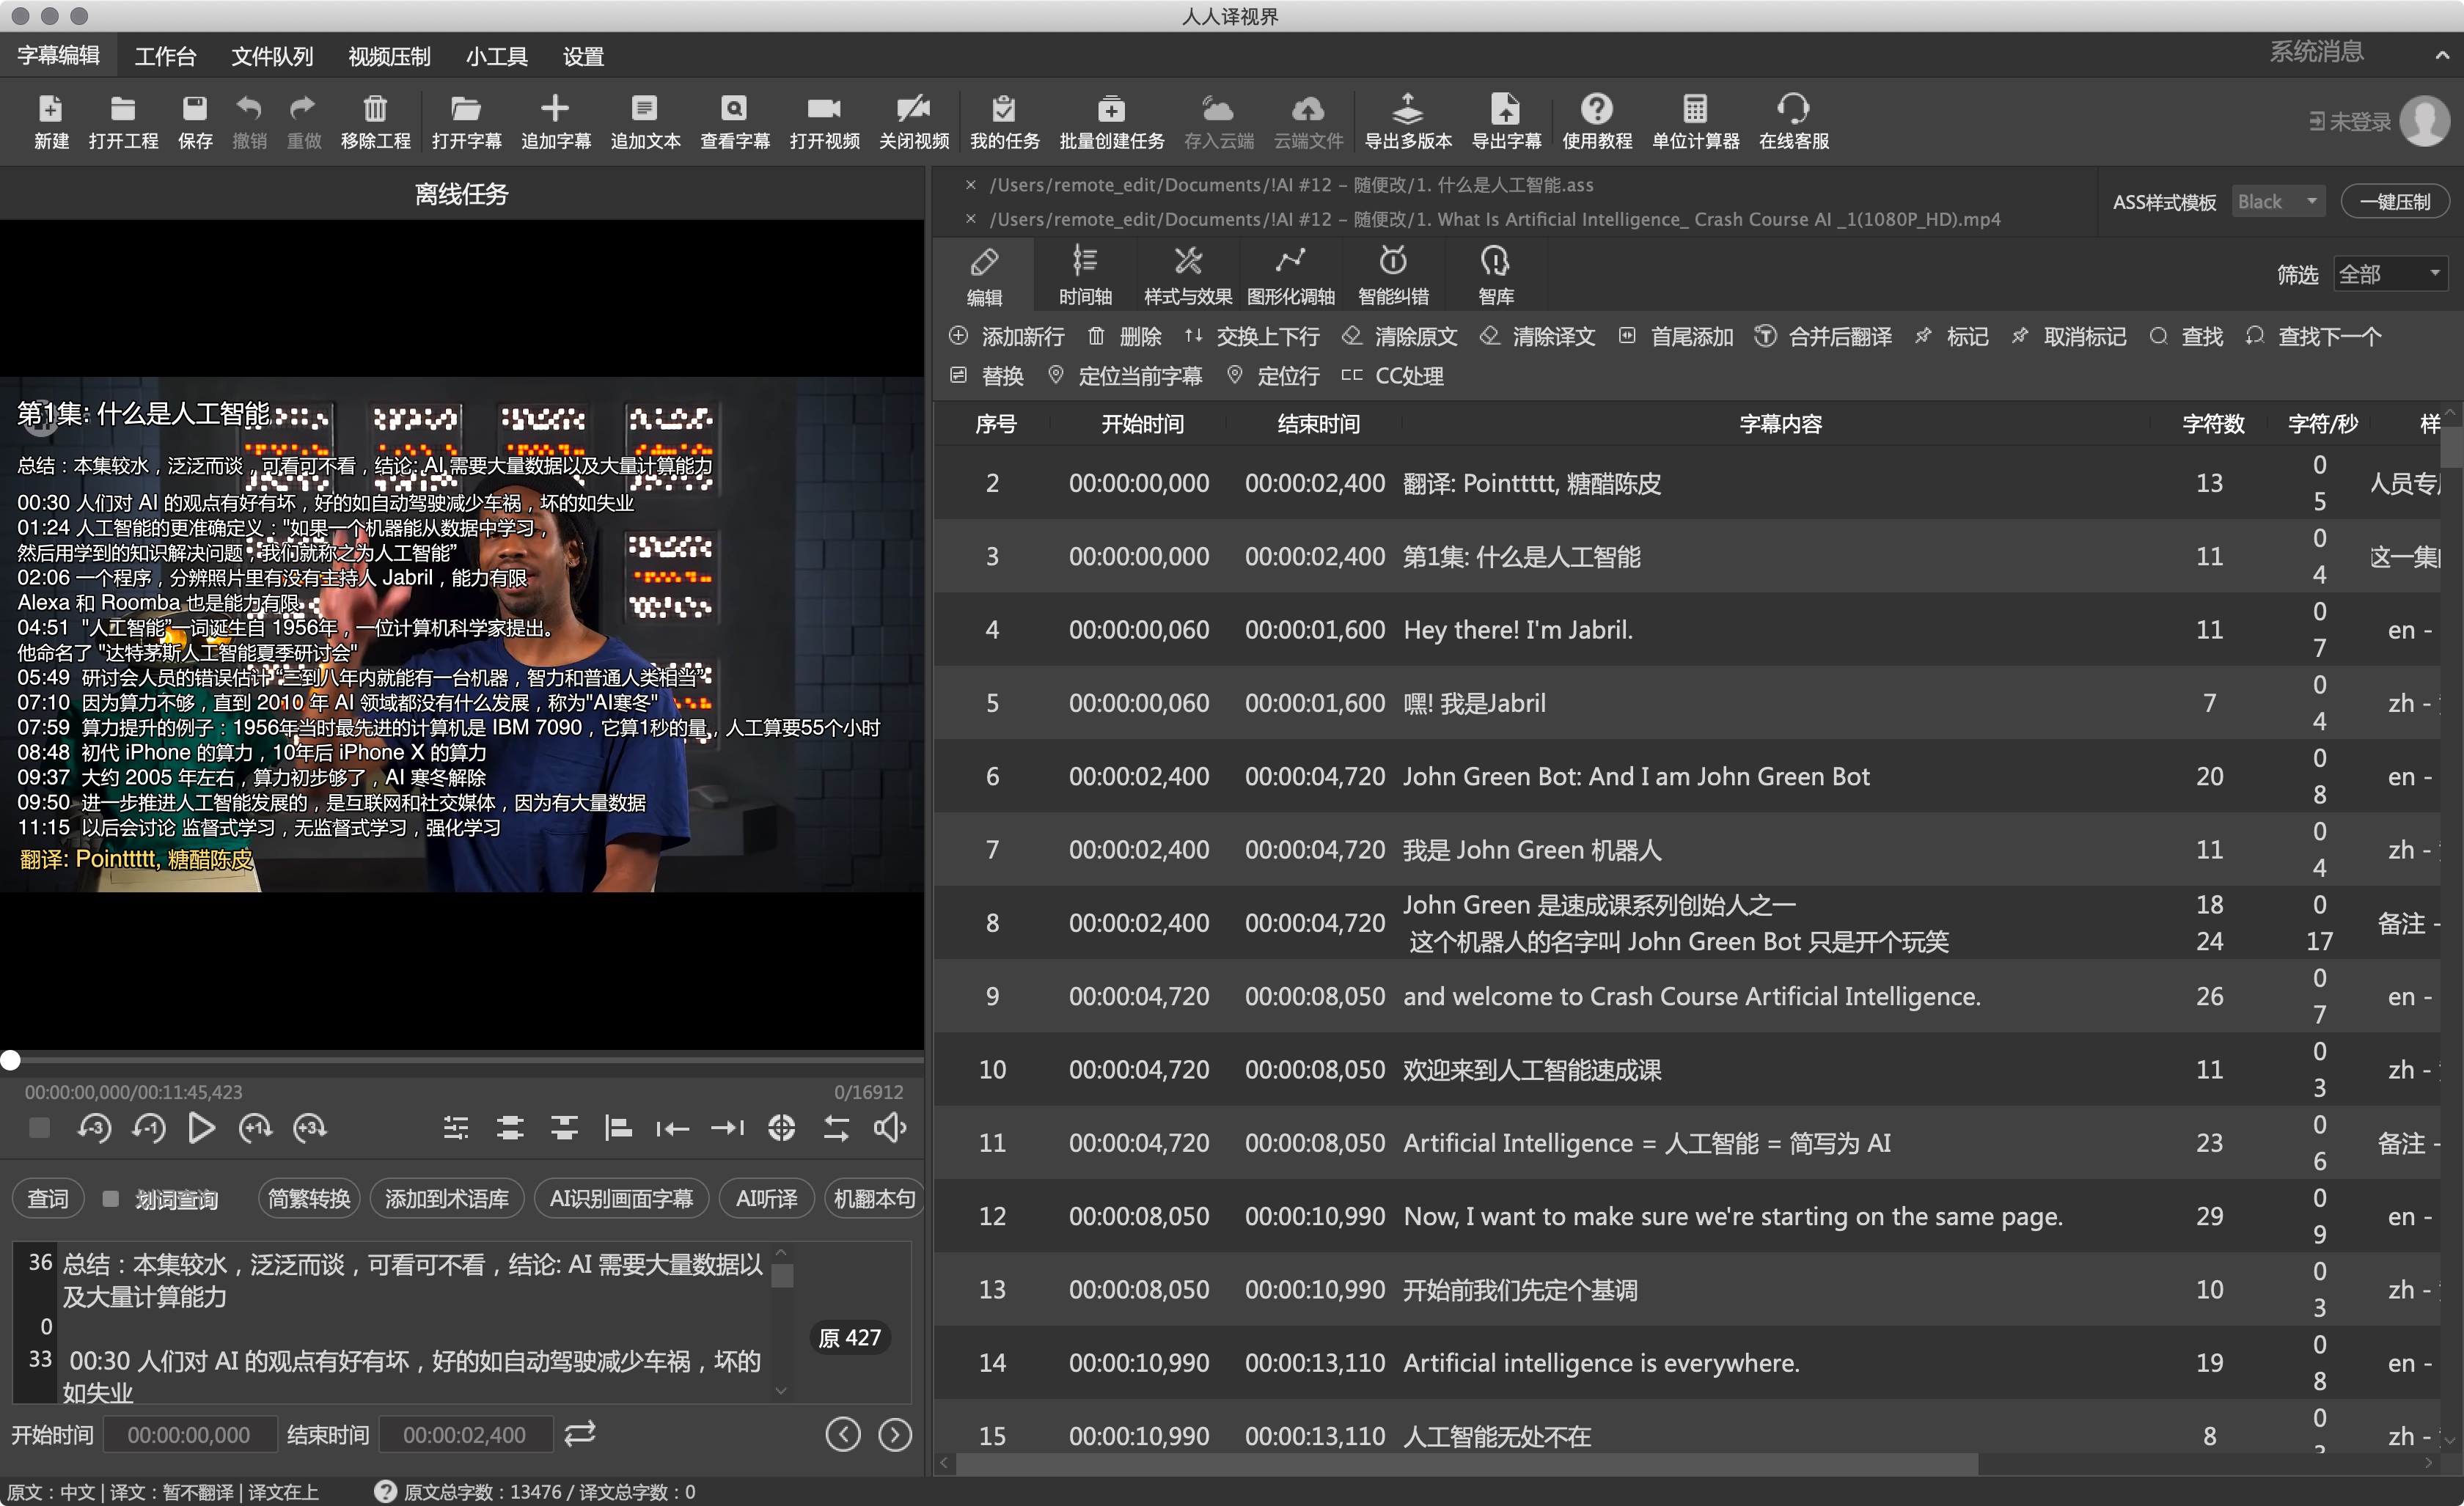2464x1506 pixels.
Task: Click the AI听译 button
Action: pyautogui.click(x=766, y=1198)
